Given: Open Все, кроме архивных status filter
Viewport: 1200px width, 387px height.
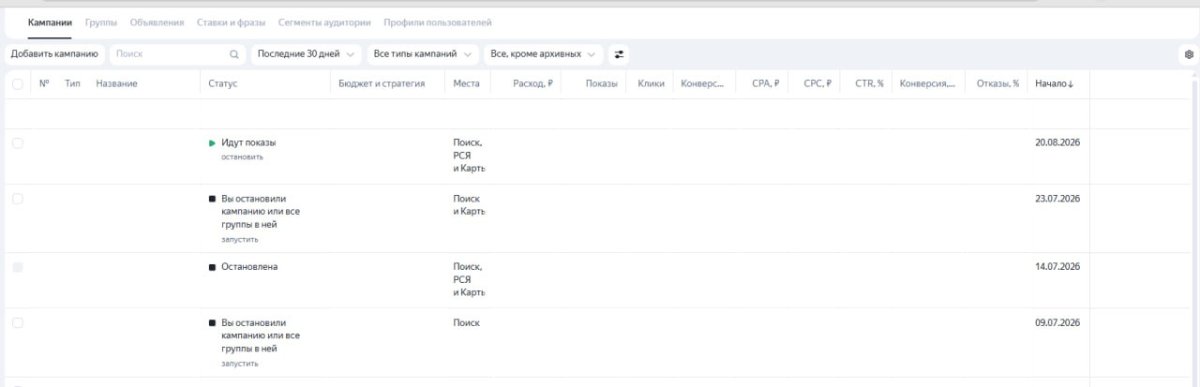Looking at the screenshot, I should point(544,54).
